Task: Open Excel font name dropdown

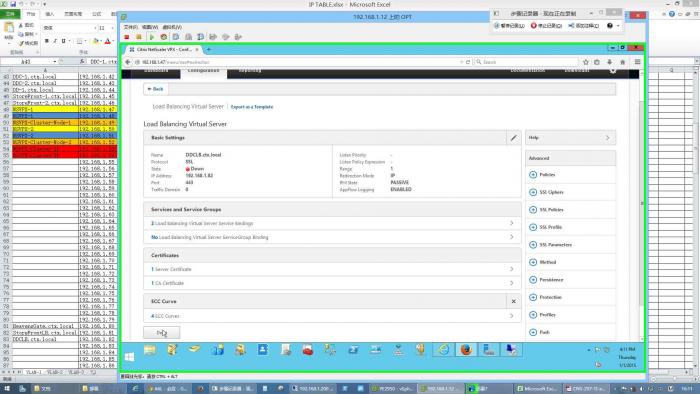Action: (95, 28)
